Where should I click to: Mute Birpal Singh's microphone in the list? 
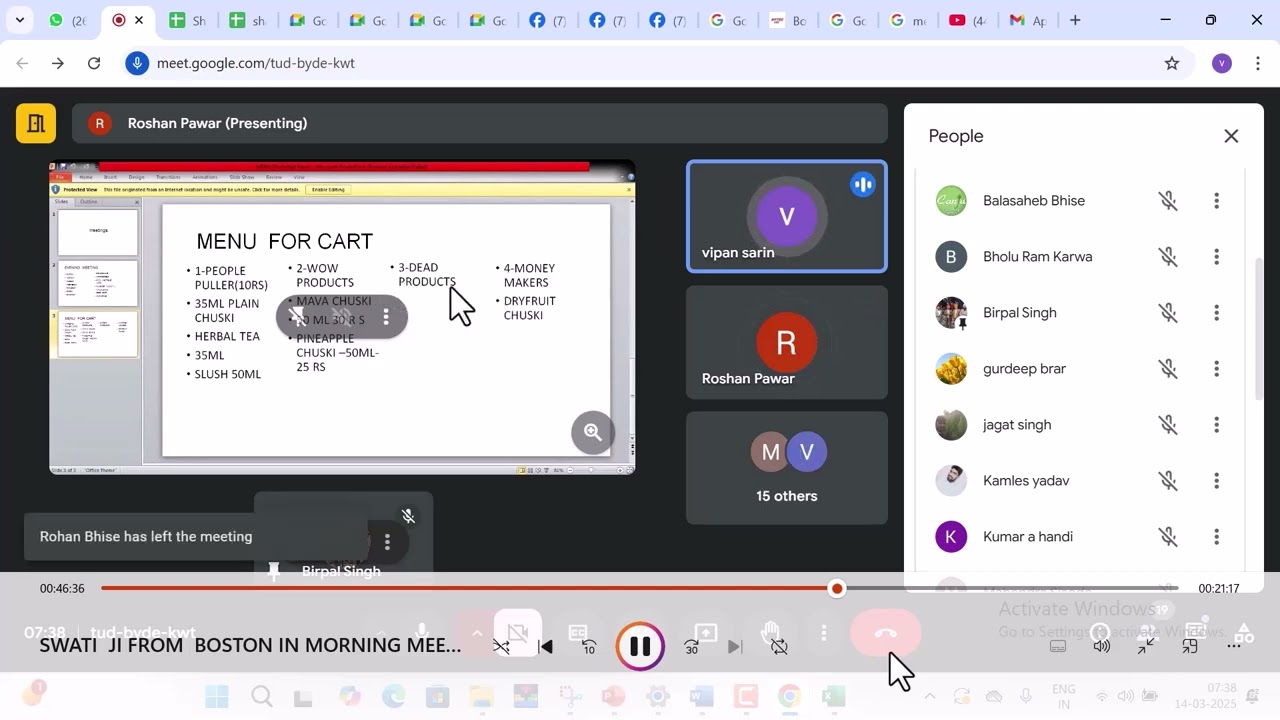(1167, 313)
